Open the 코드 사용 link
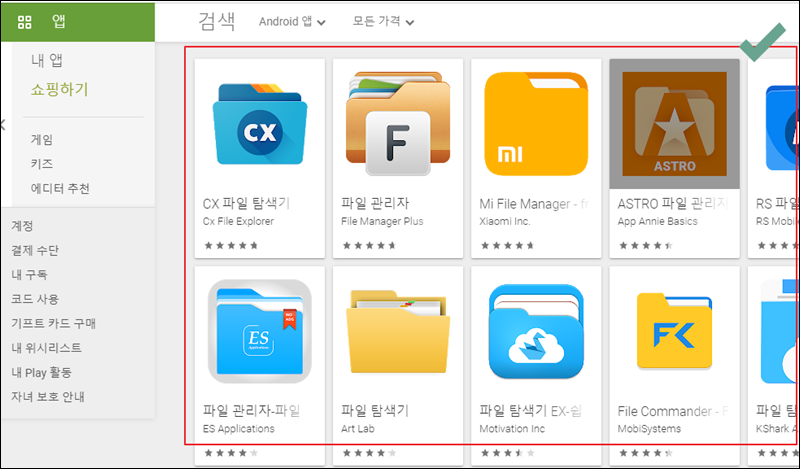This screenshot has height=469, width=800. pos(35,299)
